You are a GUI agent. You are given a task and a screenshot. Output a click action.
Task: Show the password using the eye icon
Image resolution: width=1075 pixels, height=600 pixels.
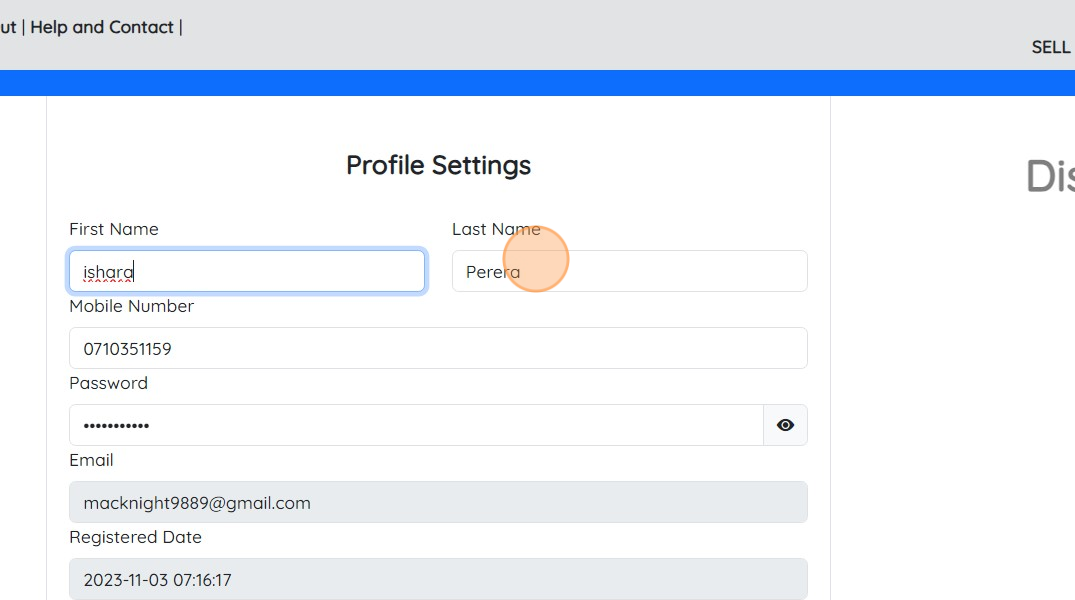tap(785, 425)
